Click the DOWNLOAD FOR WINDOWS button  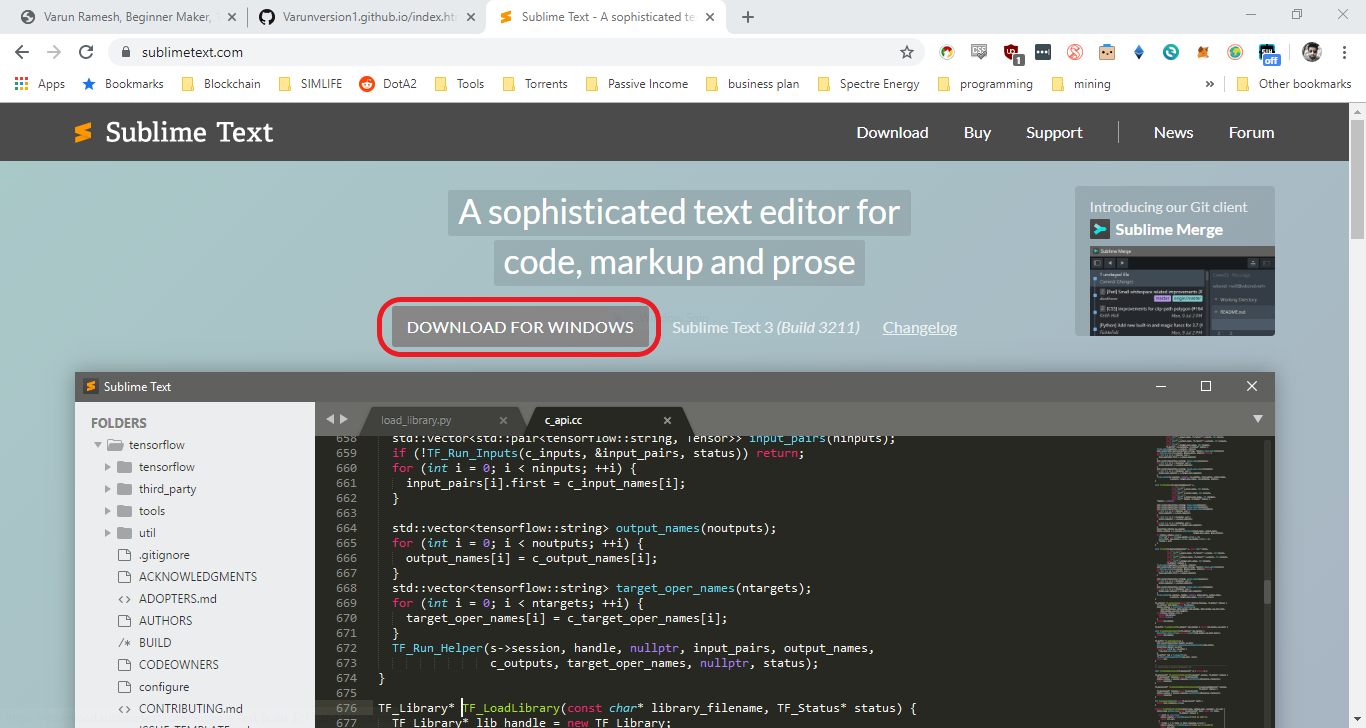520,327
